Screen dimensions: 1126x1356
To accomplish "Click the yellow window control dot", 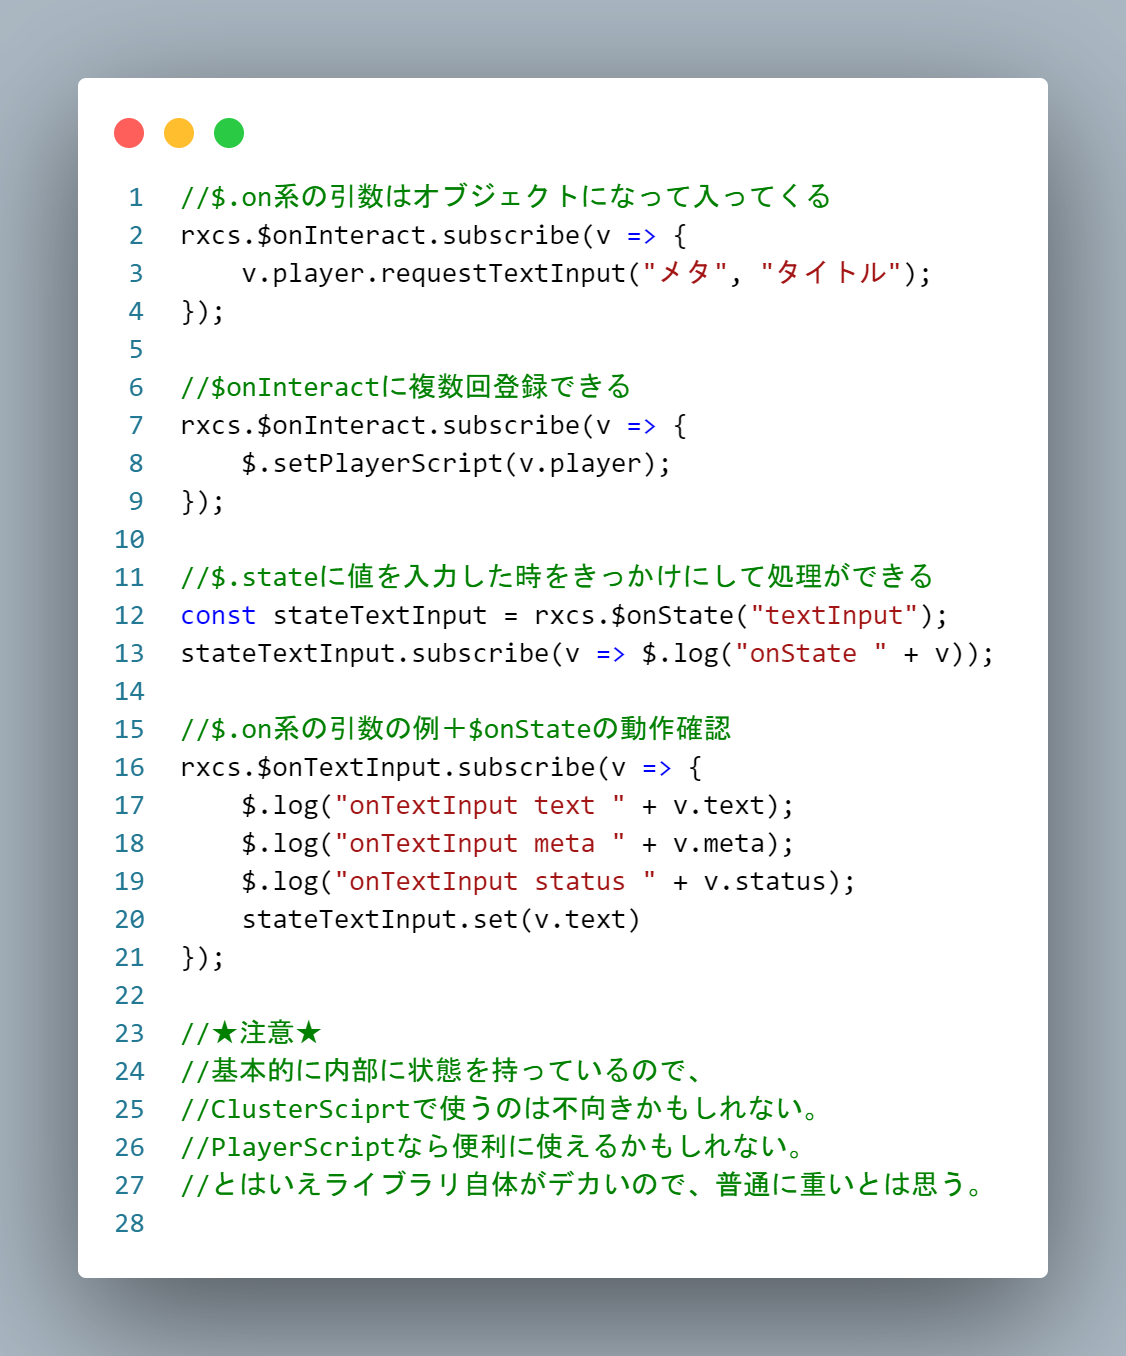I will pos(178,132).
